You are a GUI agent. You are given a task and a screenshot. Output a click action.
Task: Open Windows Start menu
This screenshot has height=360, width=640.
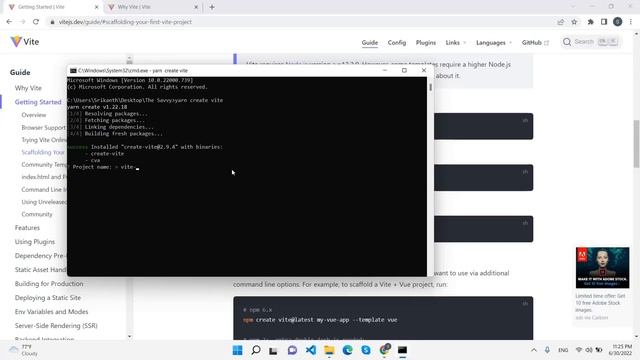tap(238, 350)
